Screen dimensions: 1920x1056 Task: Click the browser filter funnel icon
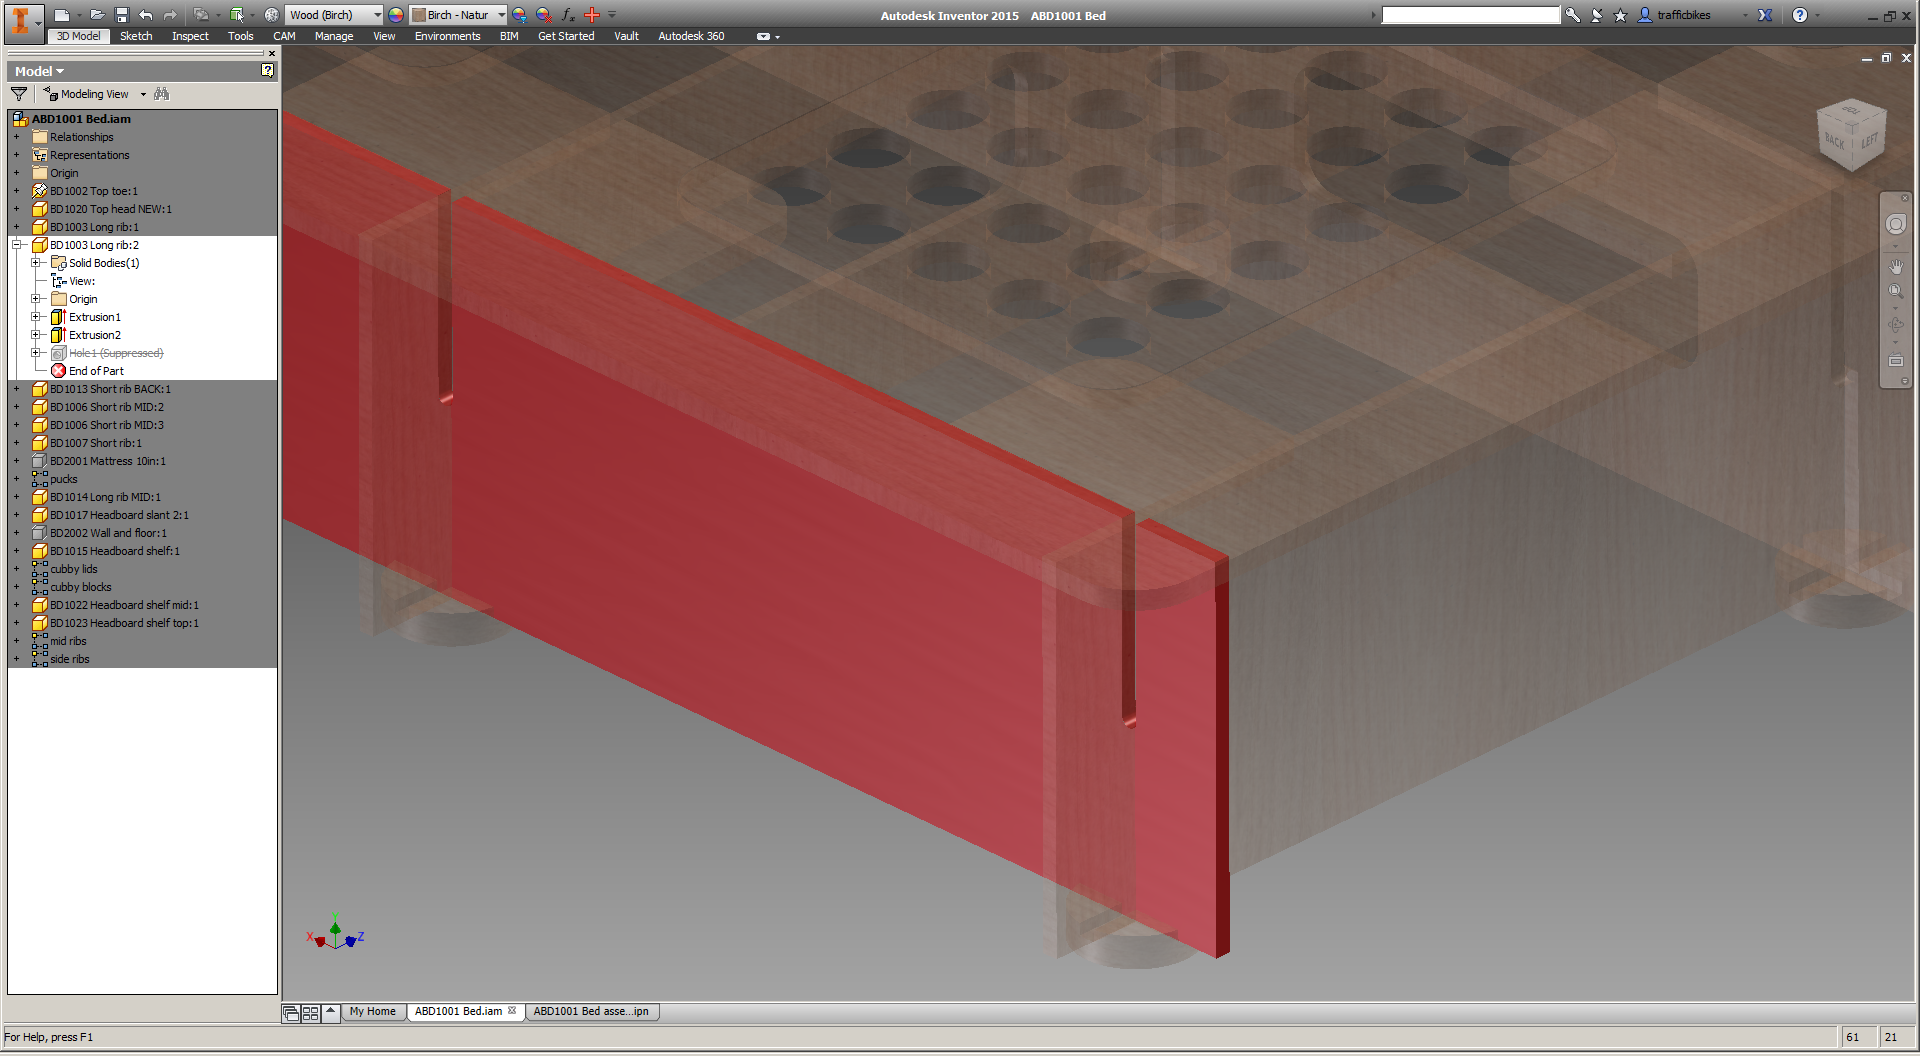point(19,94)
